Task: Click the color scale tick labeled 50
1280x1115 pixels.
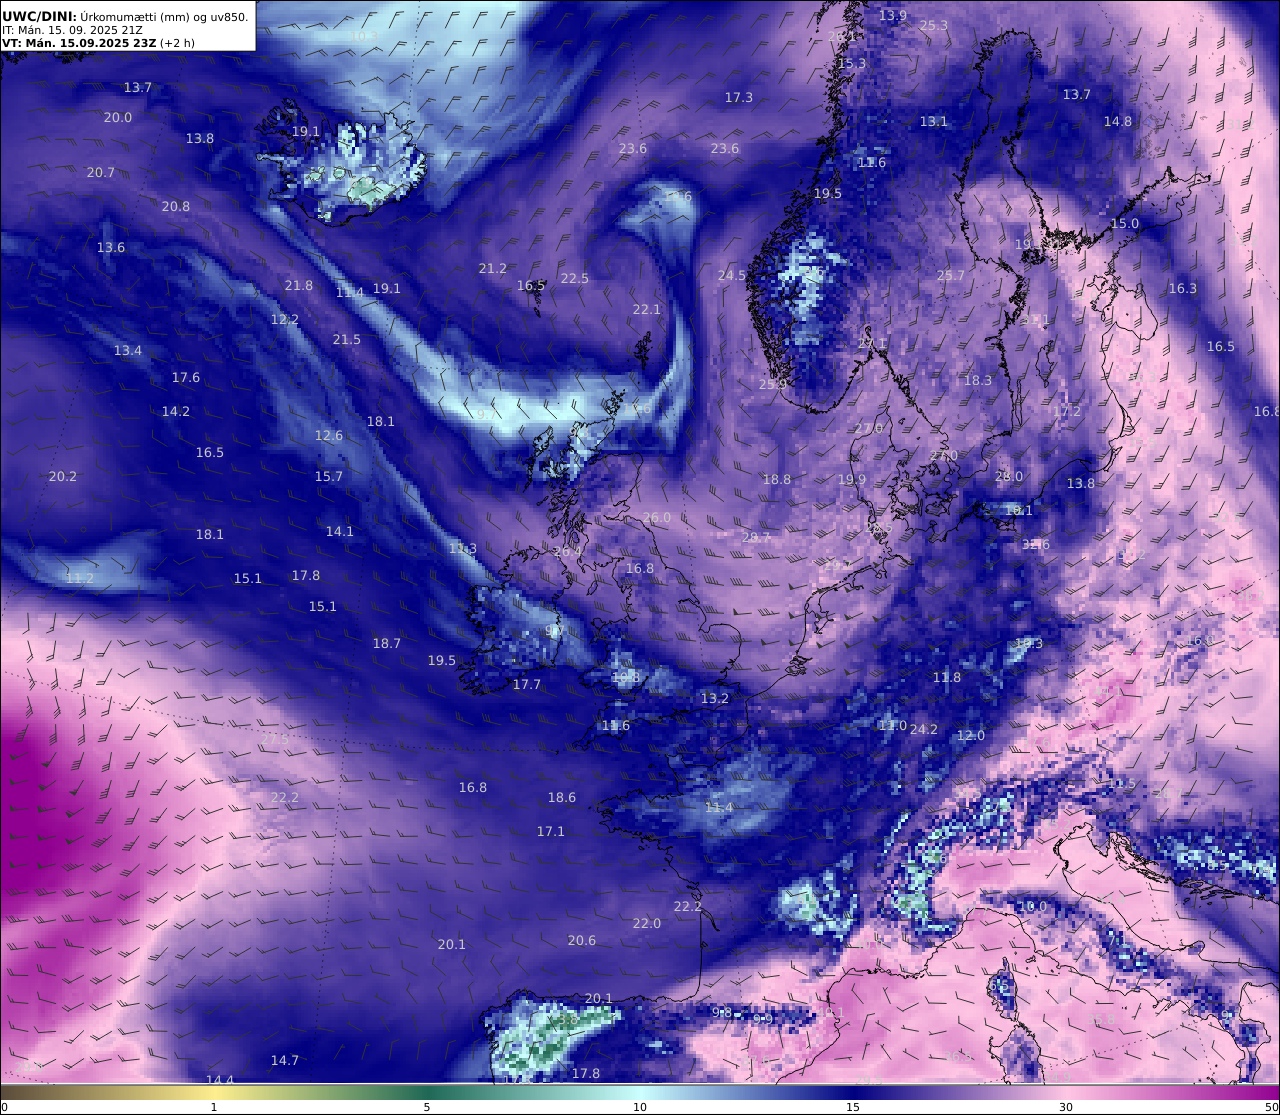Action: 1271,1107
